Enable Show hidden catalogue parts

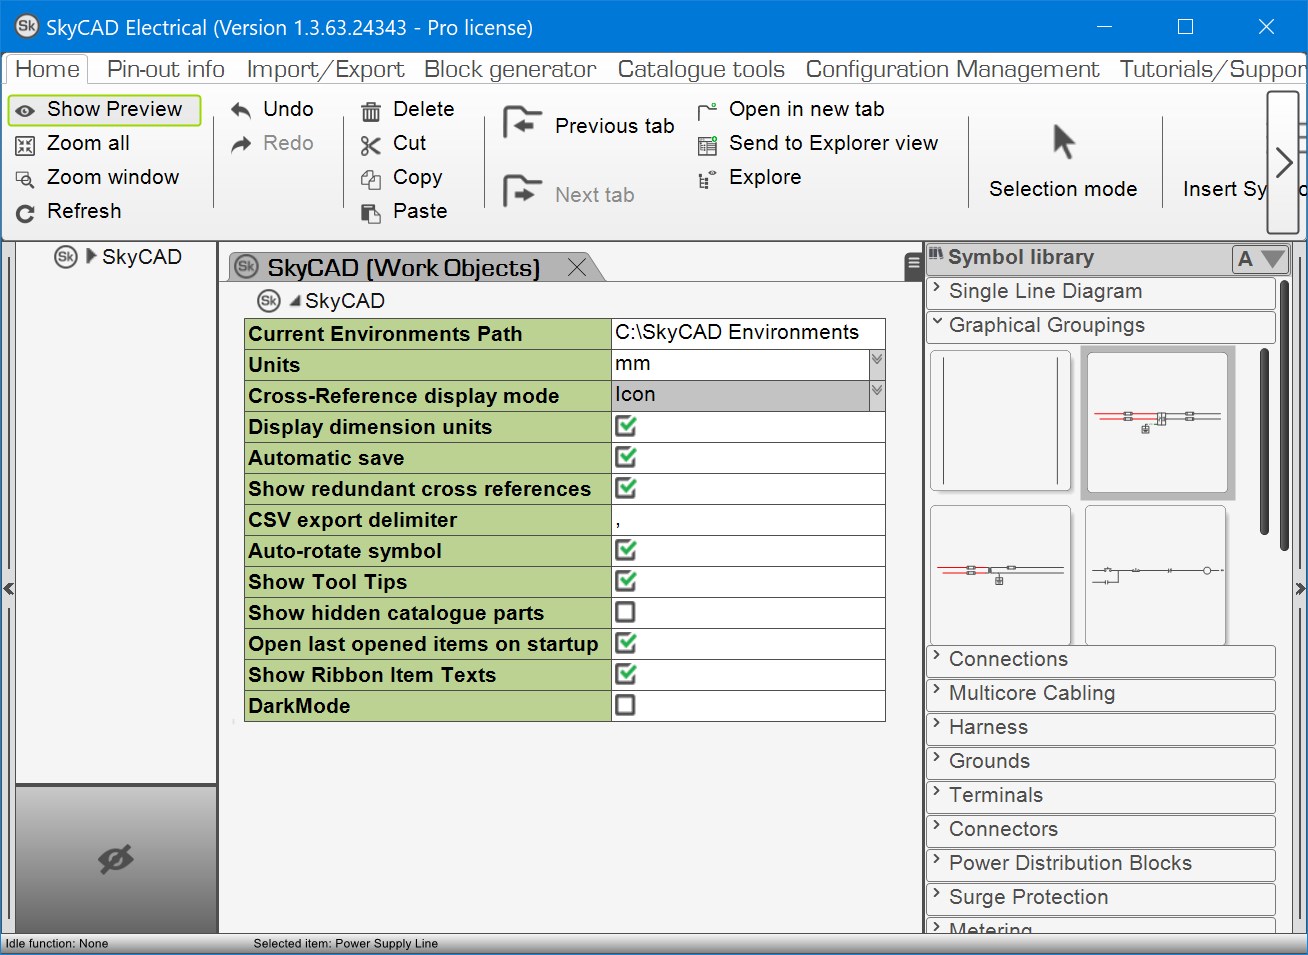(x=625, y=613)
